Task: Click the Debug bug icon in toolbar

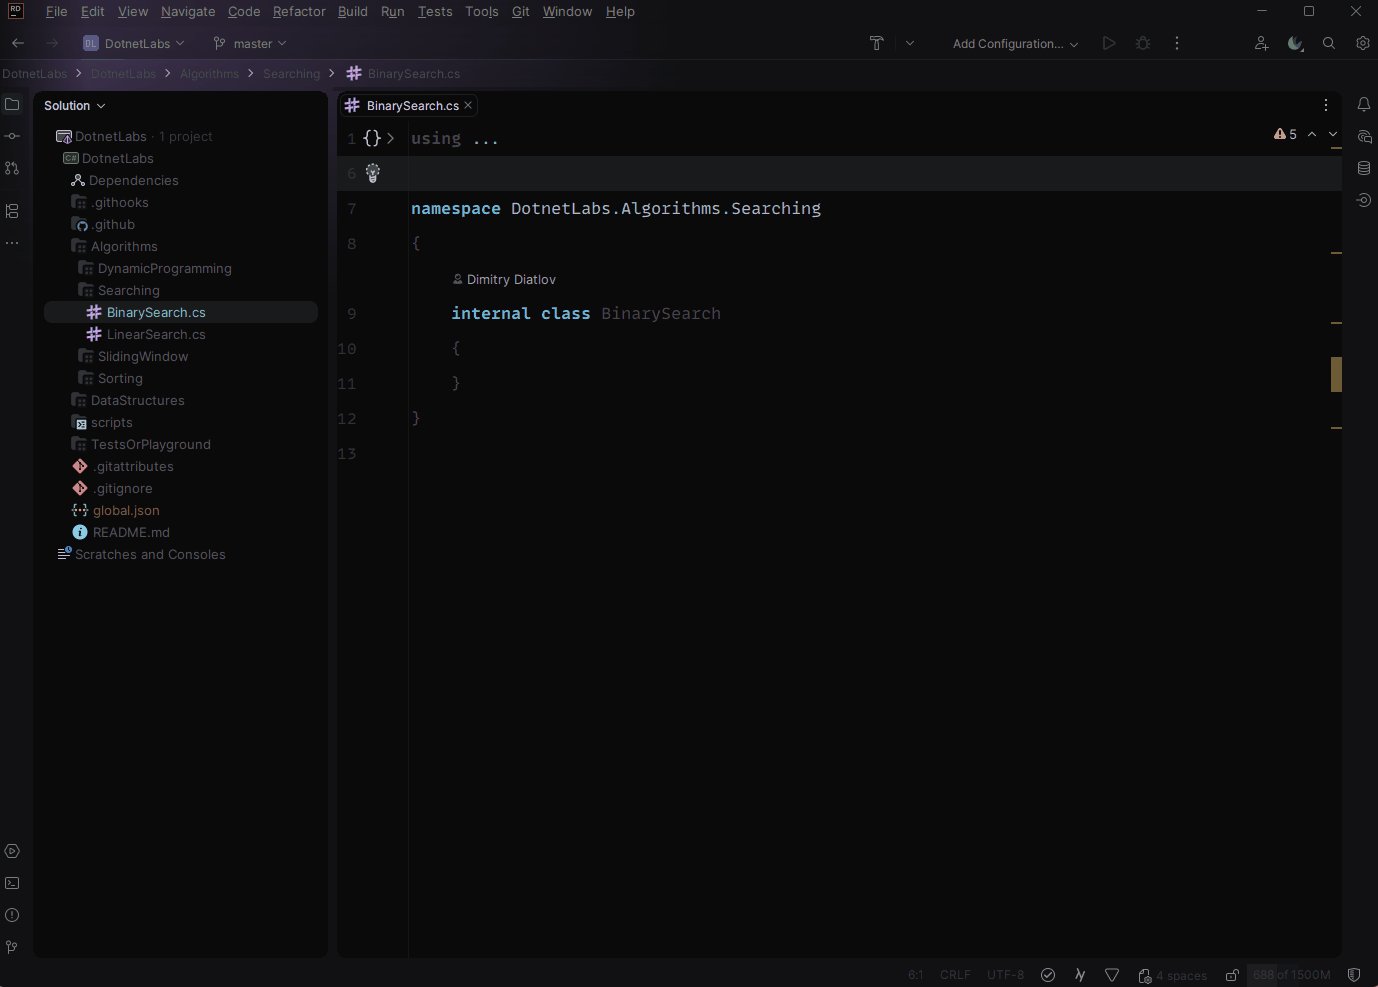Action: click(1143, 43)
